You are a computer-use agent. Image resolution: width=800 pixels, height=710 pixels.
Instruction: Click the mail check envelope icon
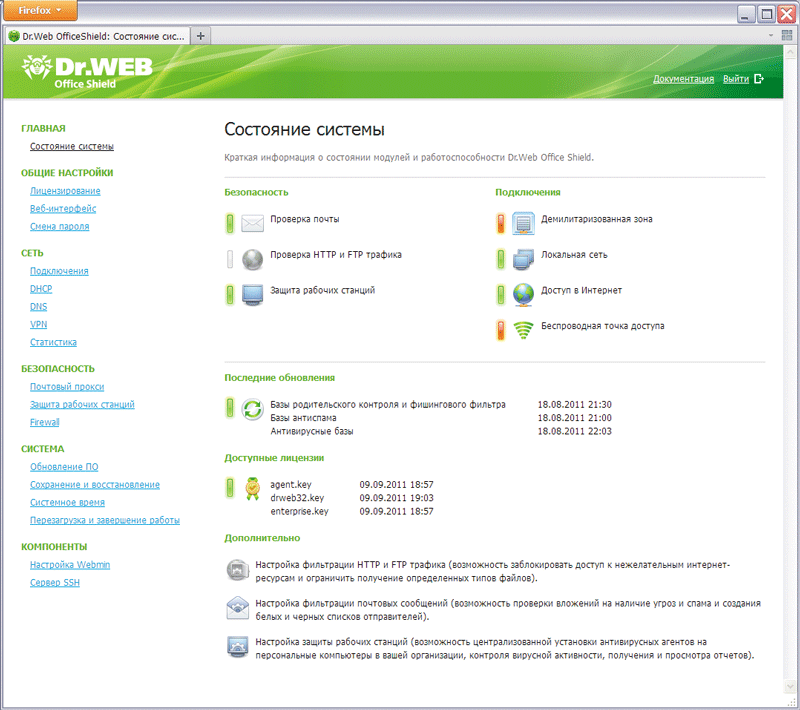pyautogui.click(x=253, y=223)
